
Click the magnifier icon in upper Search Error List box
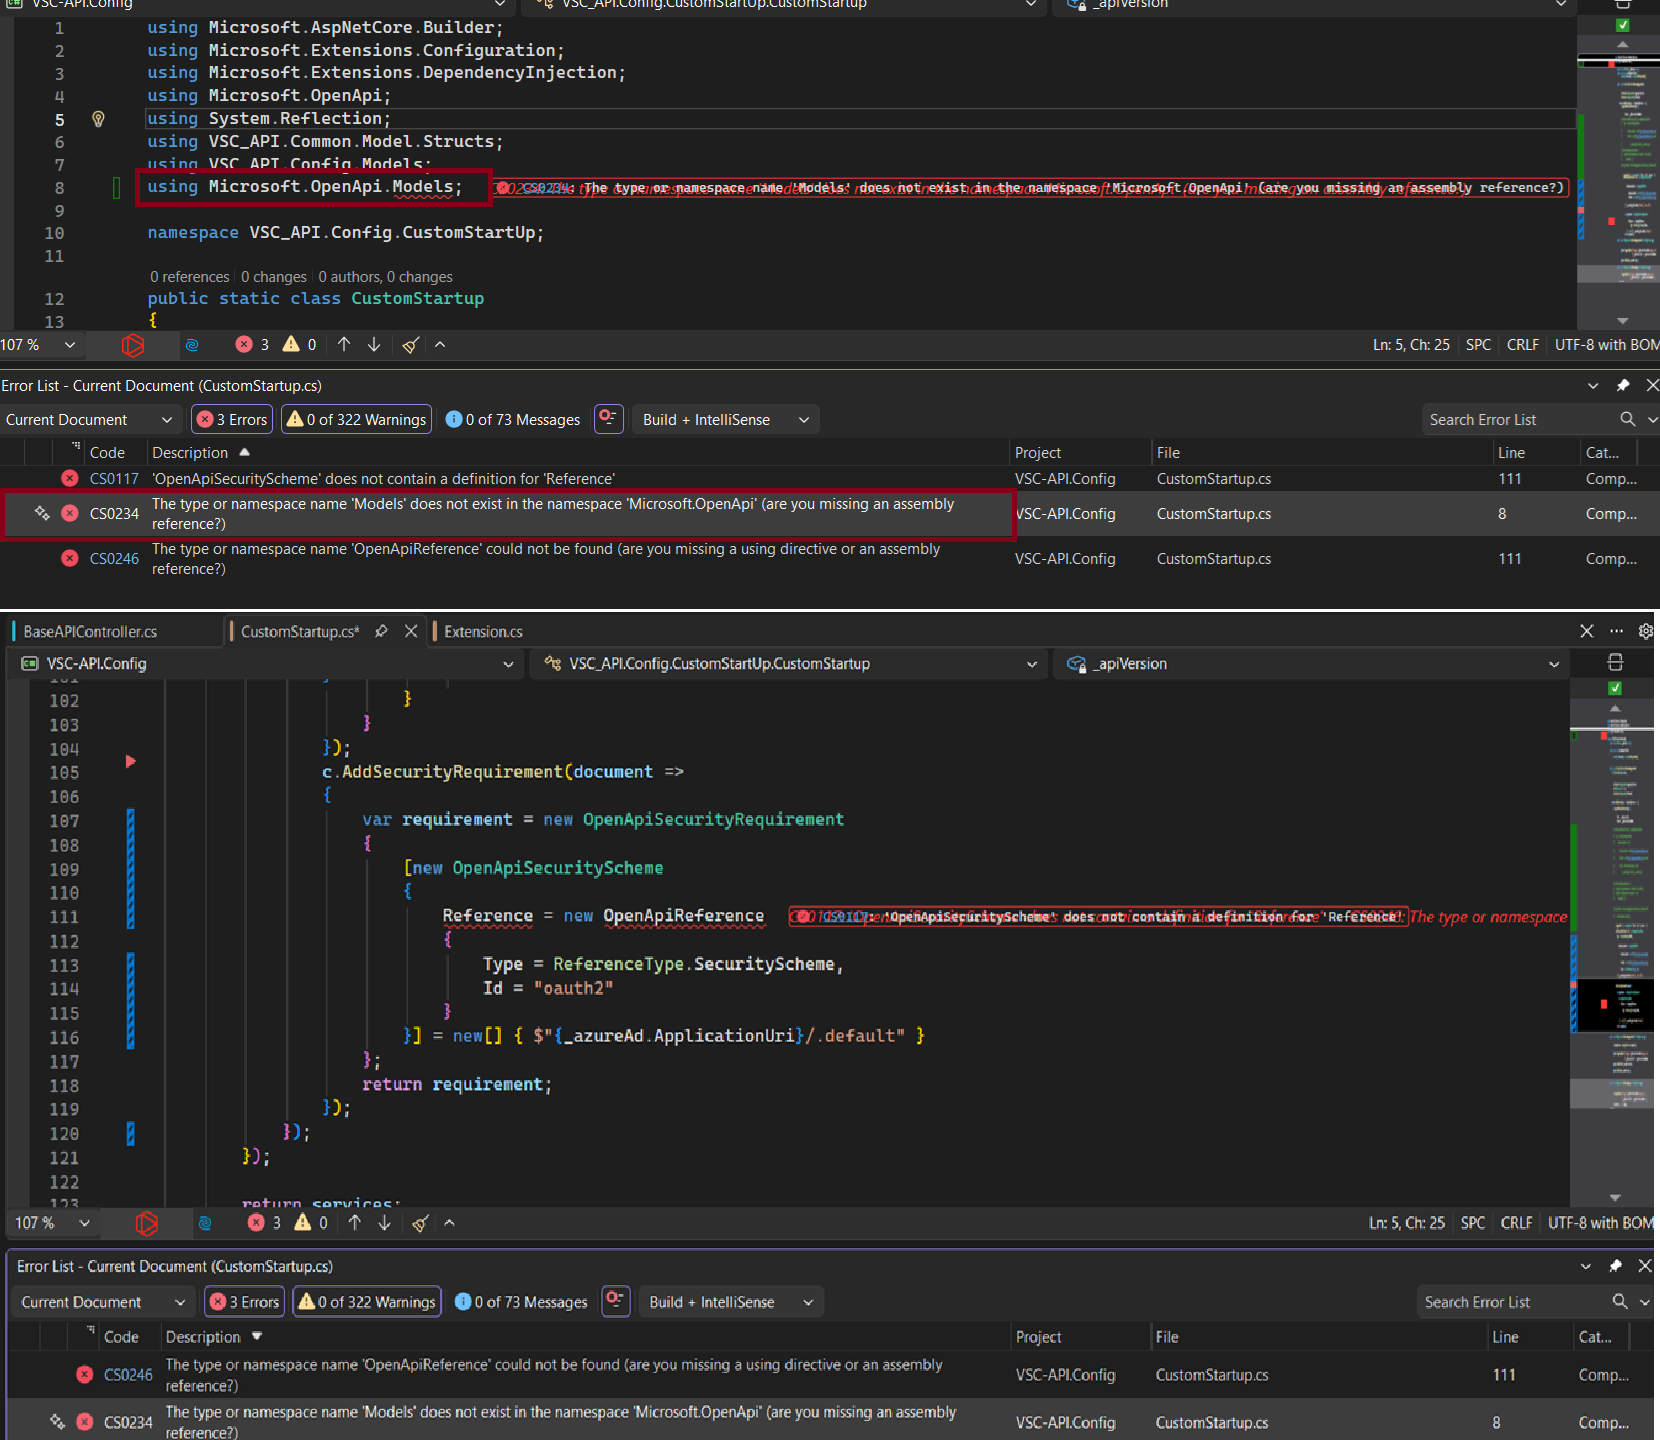tap(1628, 419)
